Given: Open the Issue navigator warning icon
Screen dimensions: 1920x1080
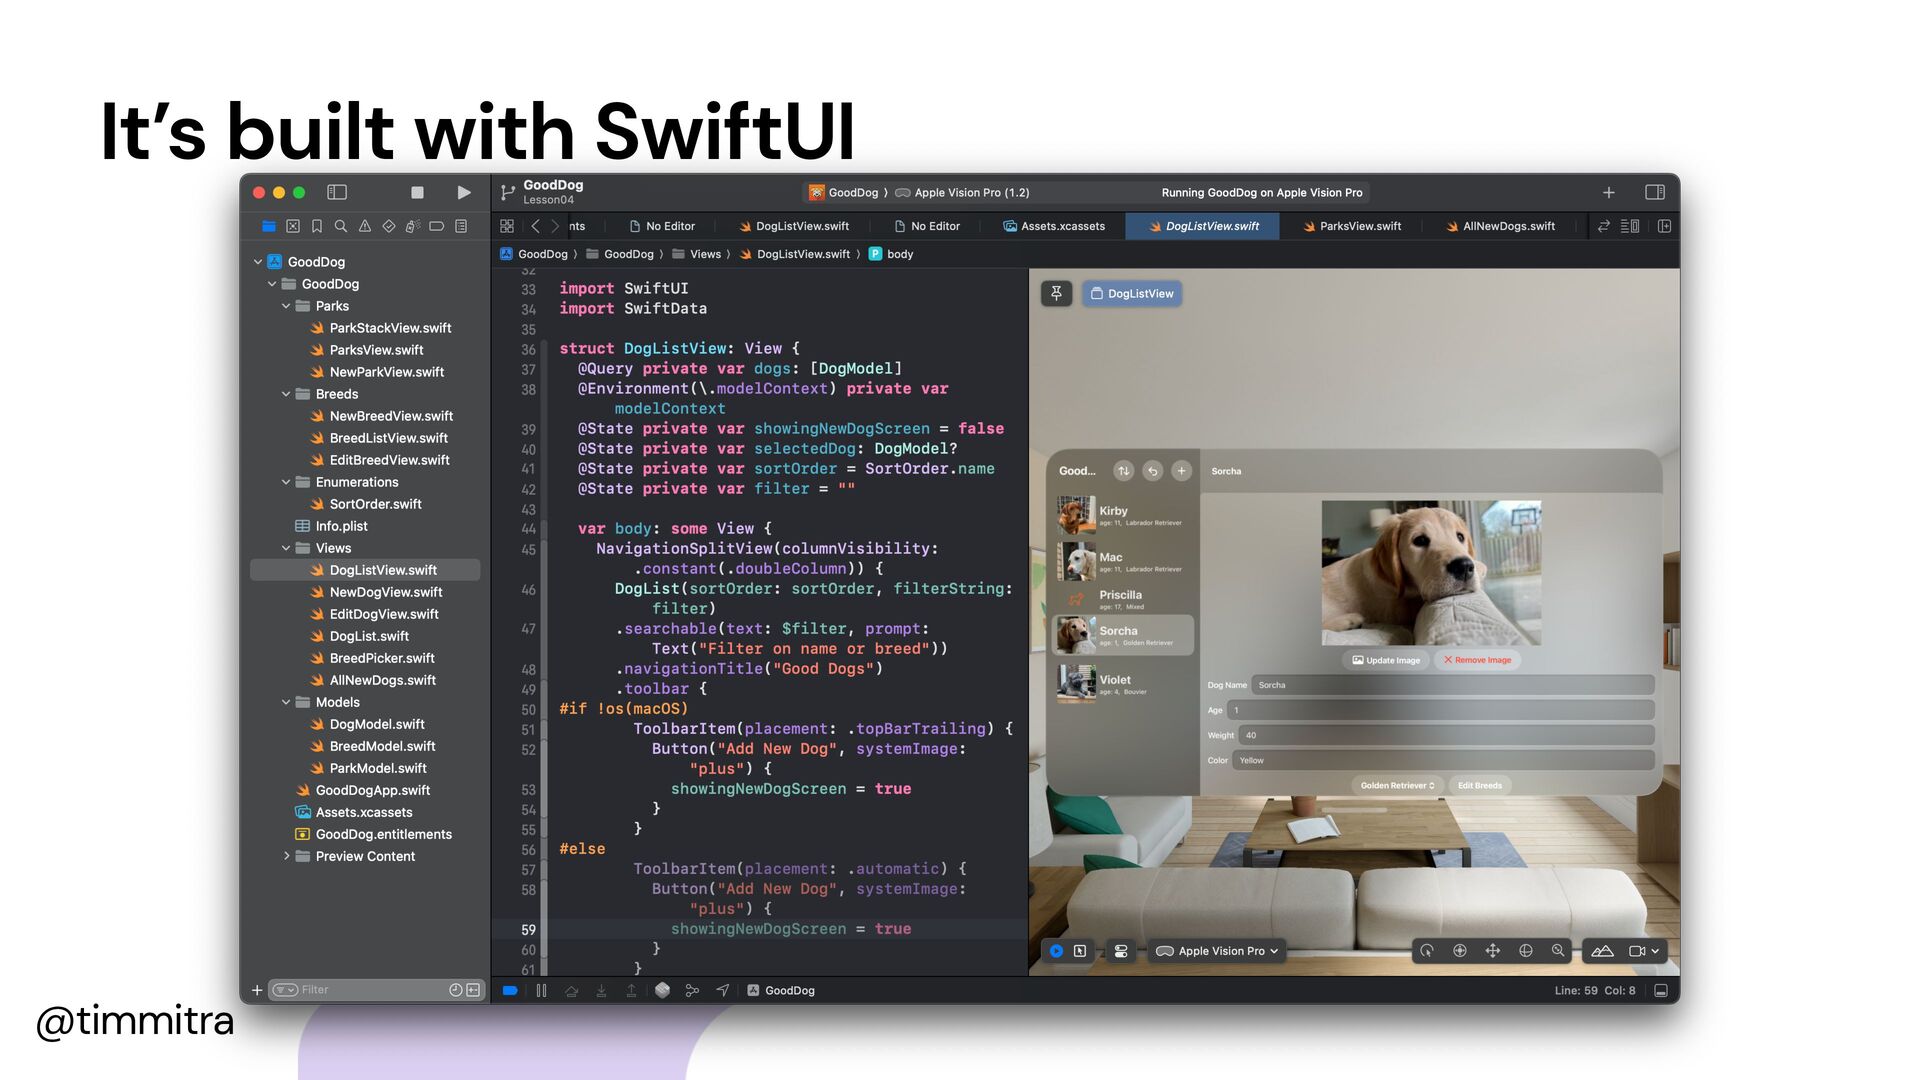Looking at the screenshot, I should [x=365, y=226].
